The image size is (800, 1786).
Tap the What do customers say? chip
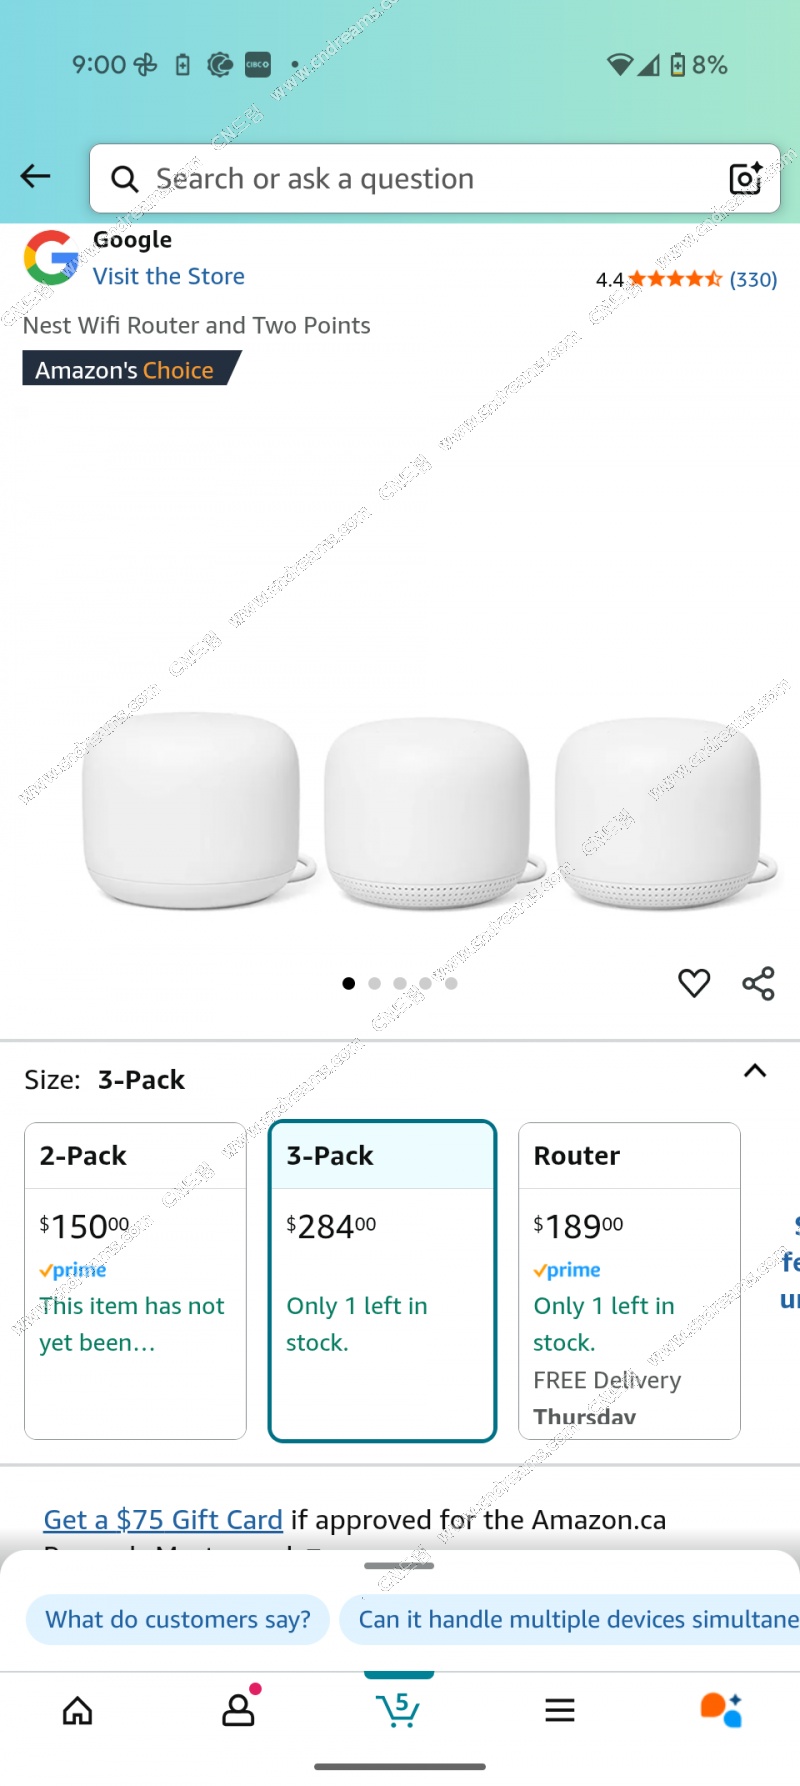pyautogui.click(x=178, y=1619)
